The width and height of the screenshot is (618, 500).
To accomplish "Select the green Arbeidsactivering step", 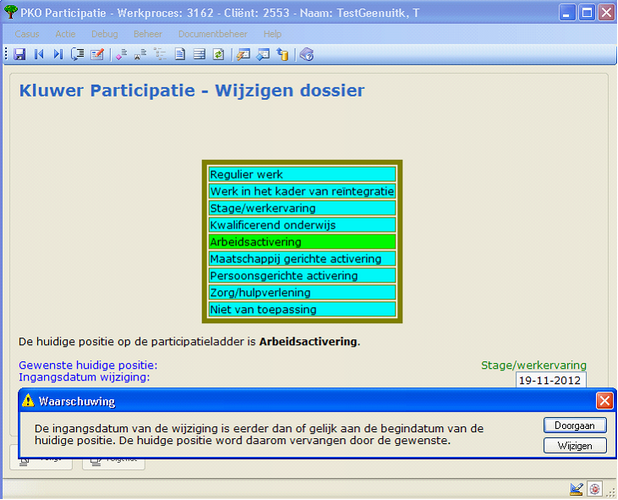I will (x=302, y=242).
